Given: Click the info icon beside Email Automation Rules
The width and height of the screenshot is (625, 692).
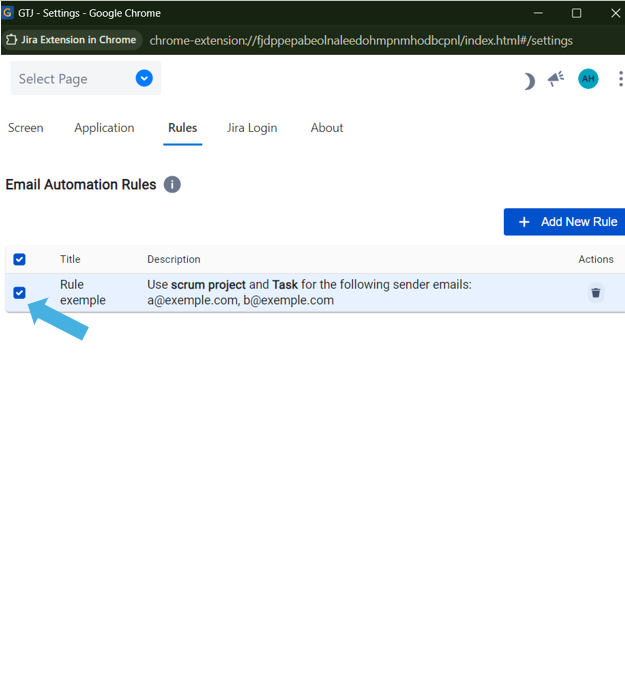Looking at the screenshot, I should (x=172, y=185).
